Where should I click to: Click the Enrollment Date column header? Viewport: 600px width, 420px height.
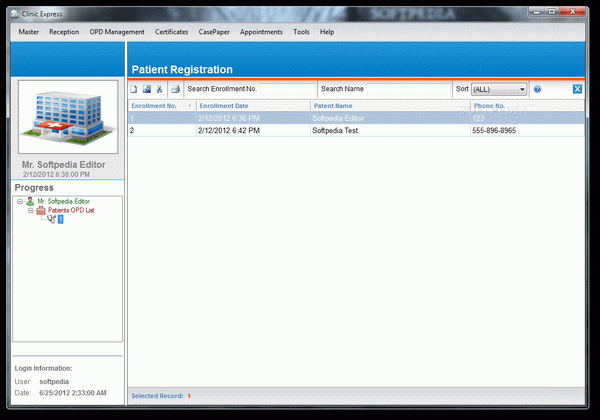253,106
